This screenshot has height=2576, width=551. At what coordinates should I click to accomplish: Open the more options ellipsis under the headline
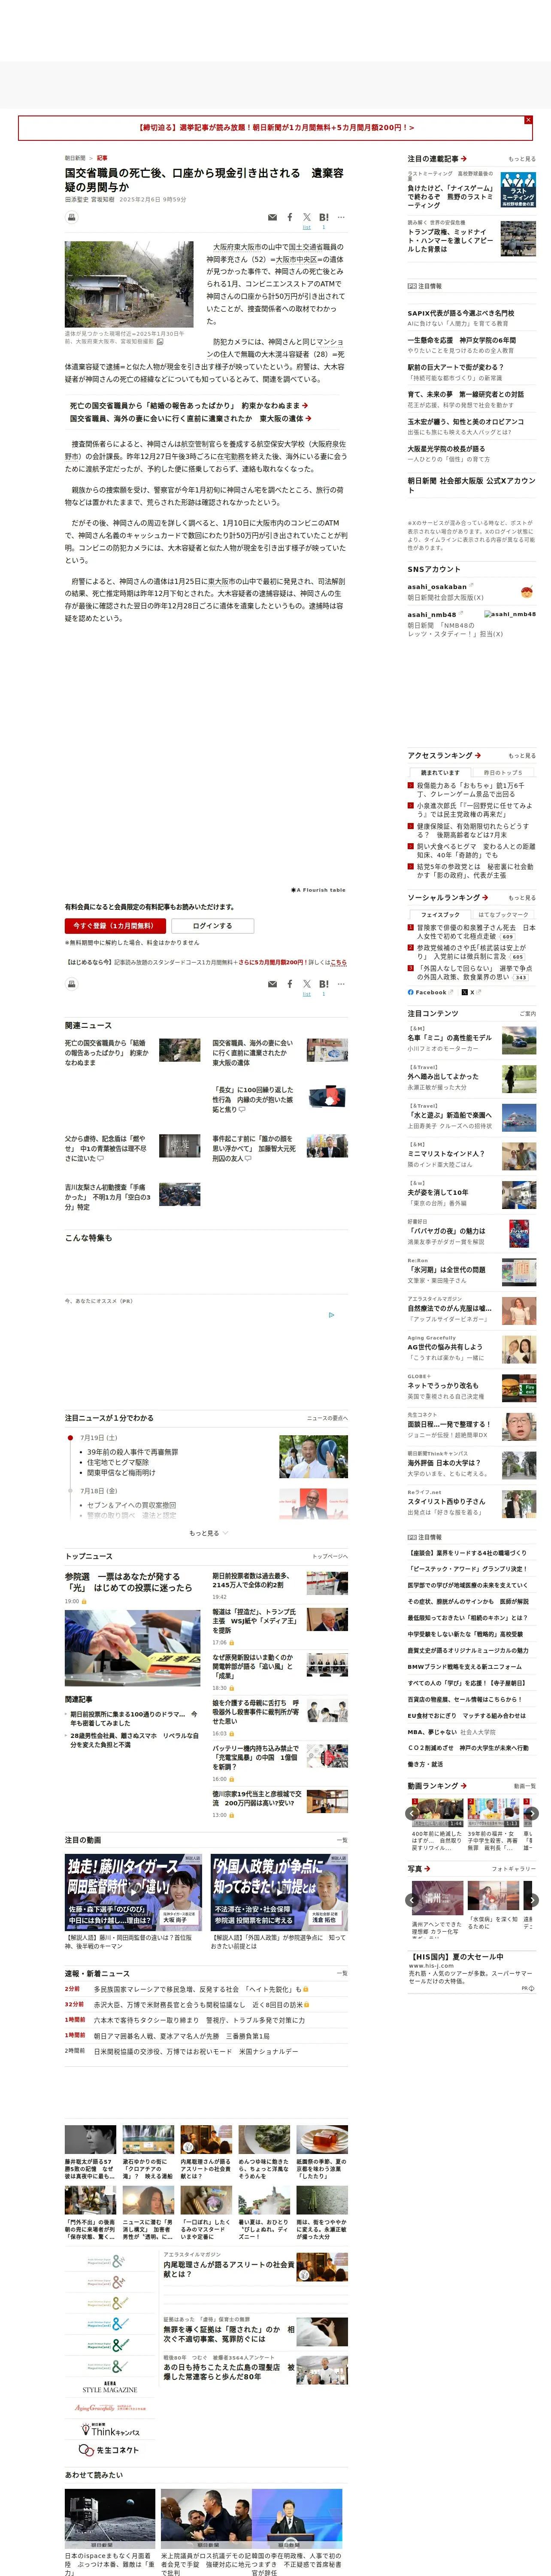(341, 217)
